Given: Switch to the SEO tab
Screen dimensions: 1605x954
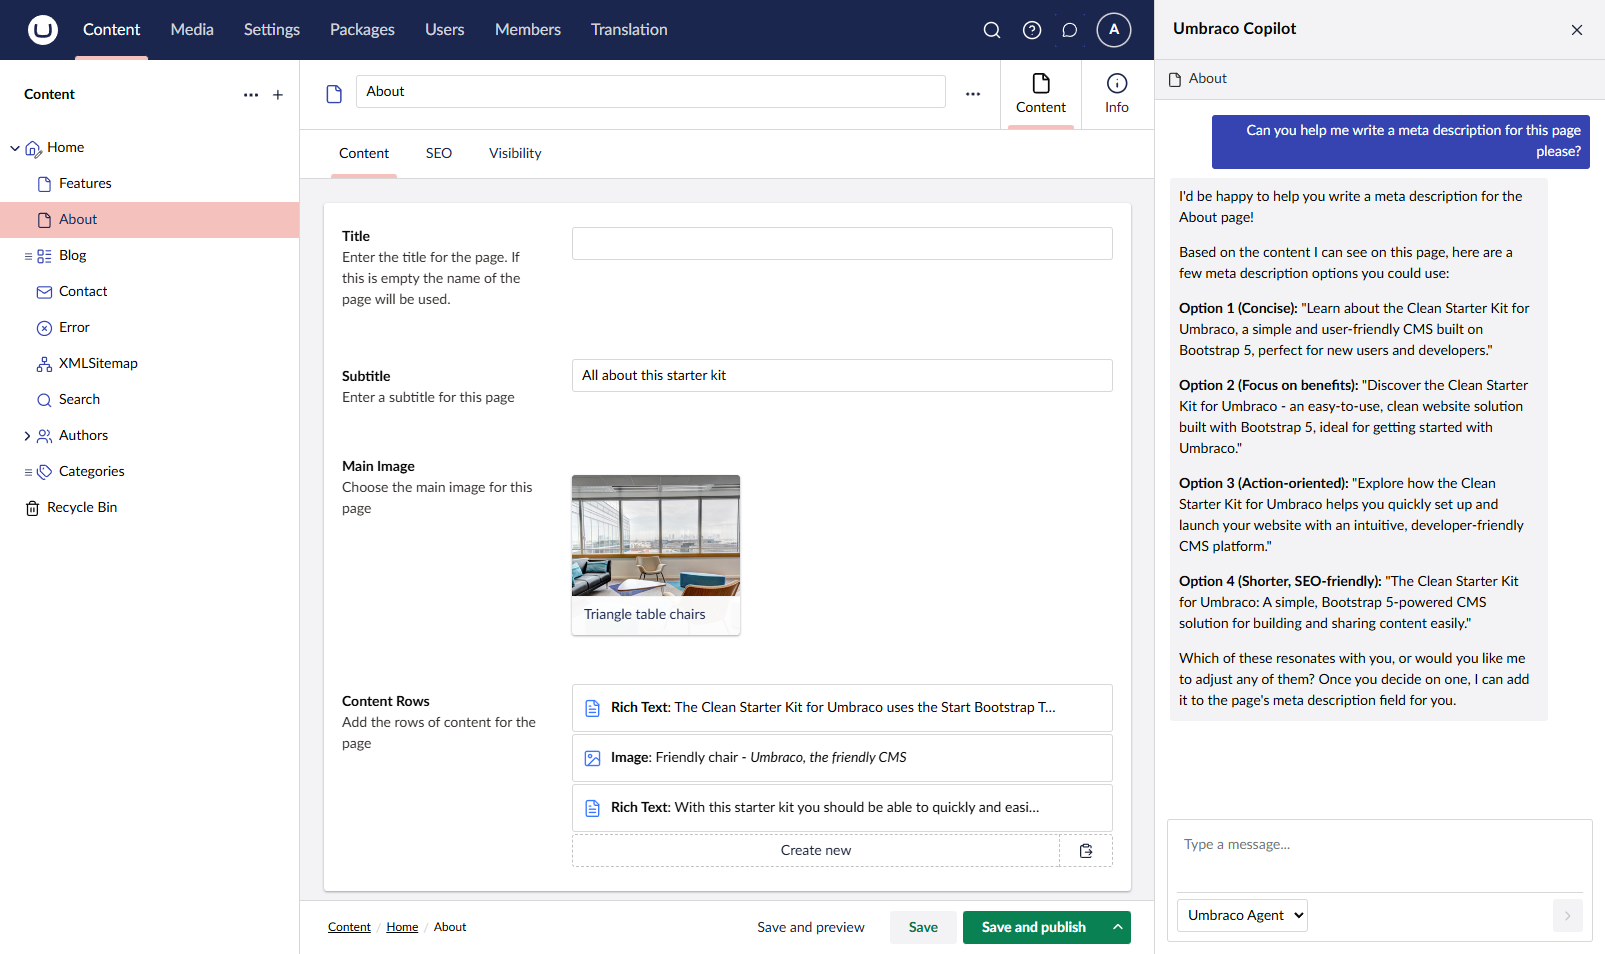Looking at the screenshot, I should point(438,154).
